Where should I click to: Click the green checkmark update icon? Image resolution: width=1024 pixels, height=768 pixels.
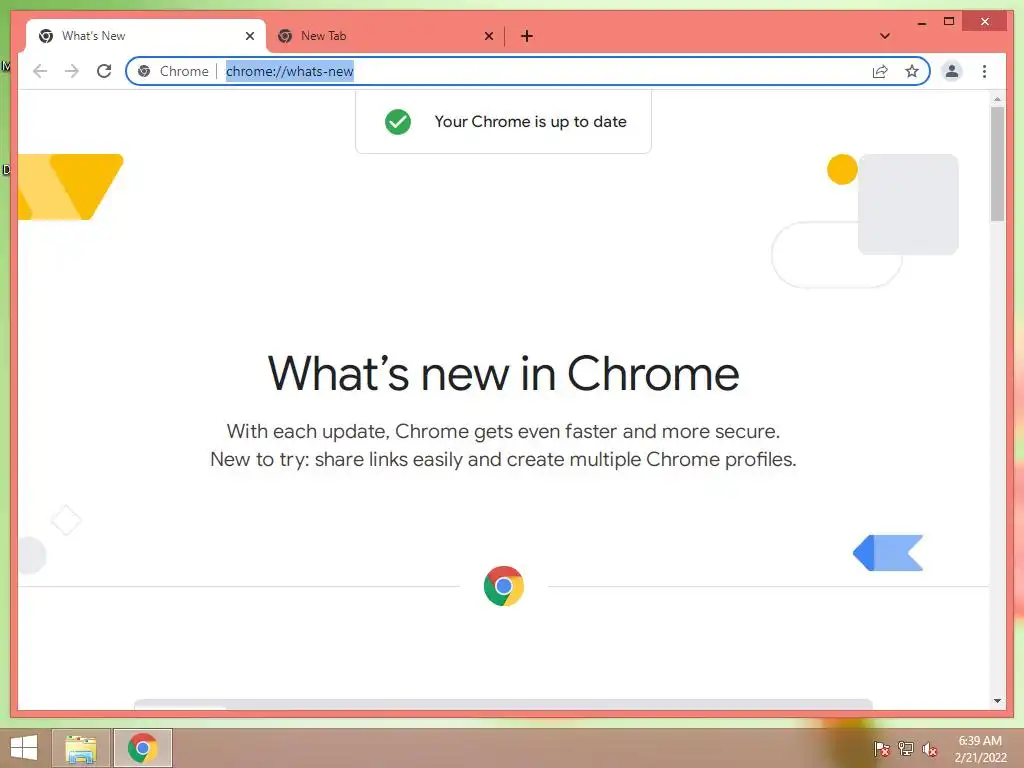click(x=398, y=121)
